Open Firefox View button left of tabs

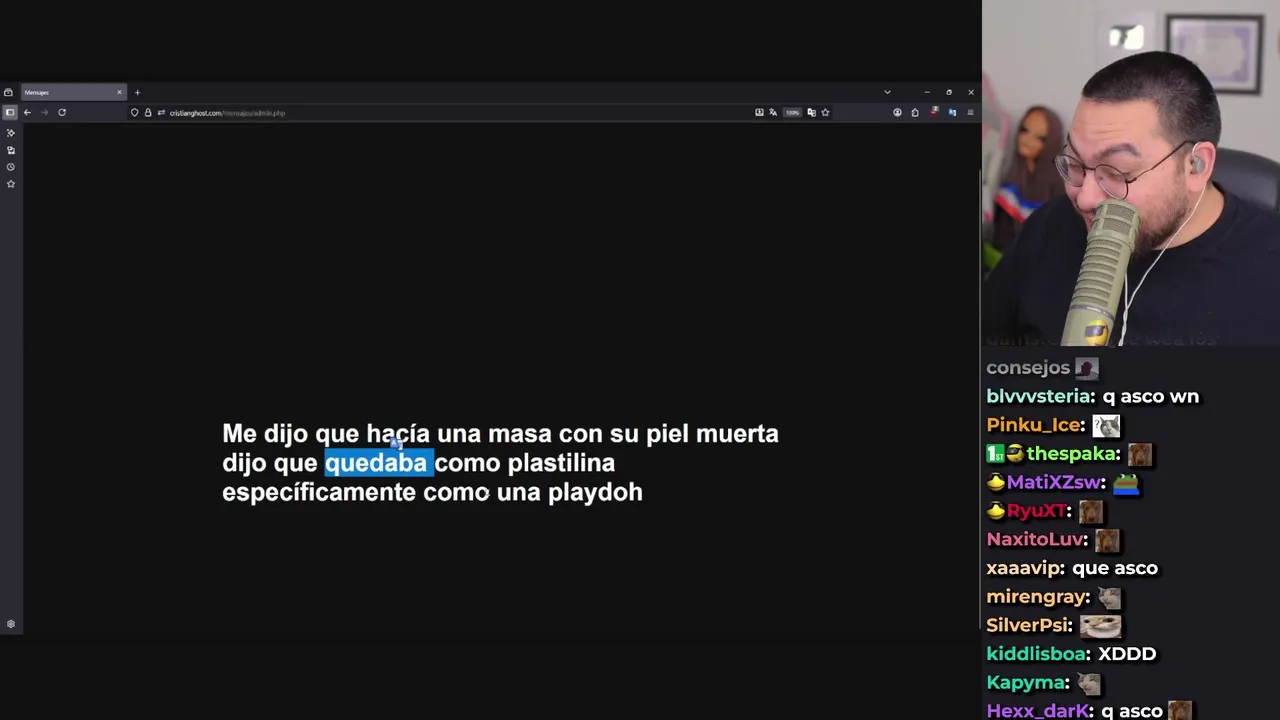point(8,92)
